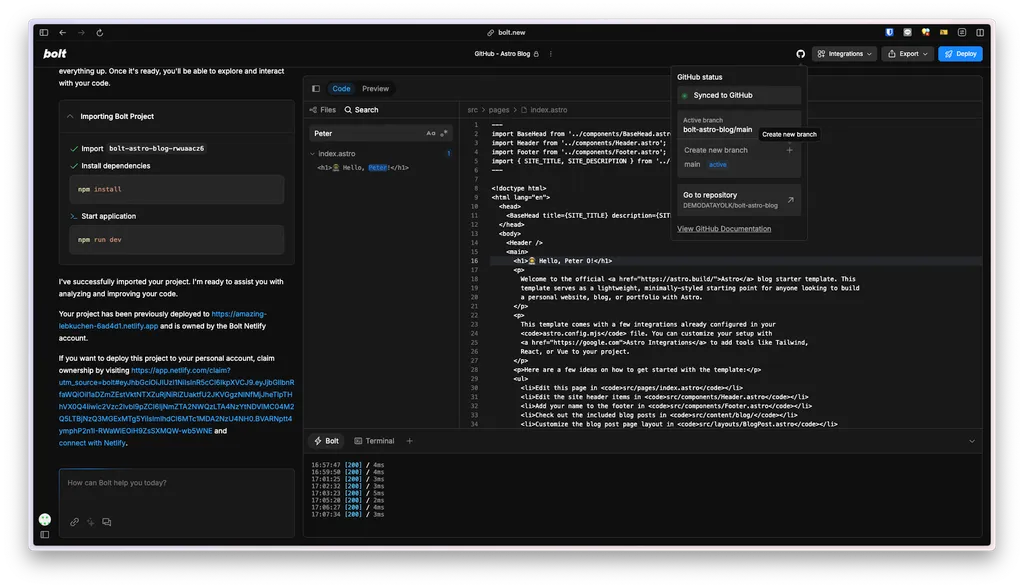This screenshot has width=1024, height=588.
Task: Open the grey chat bubble extension icon
Action: click(907, 32)
